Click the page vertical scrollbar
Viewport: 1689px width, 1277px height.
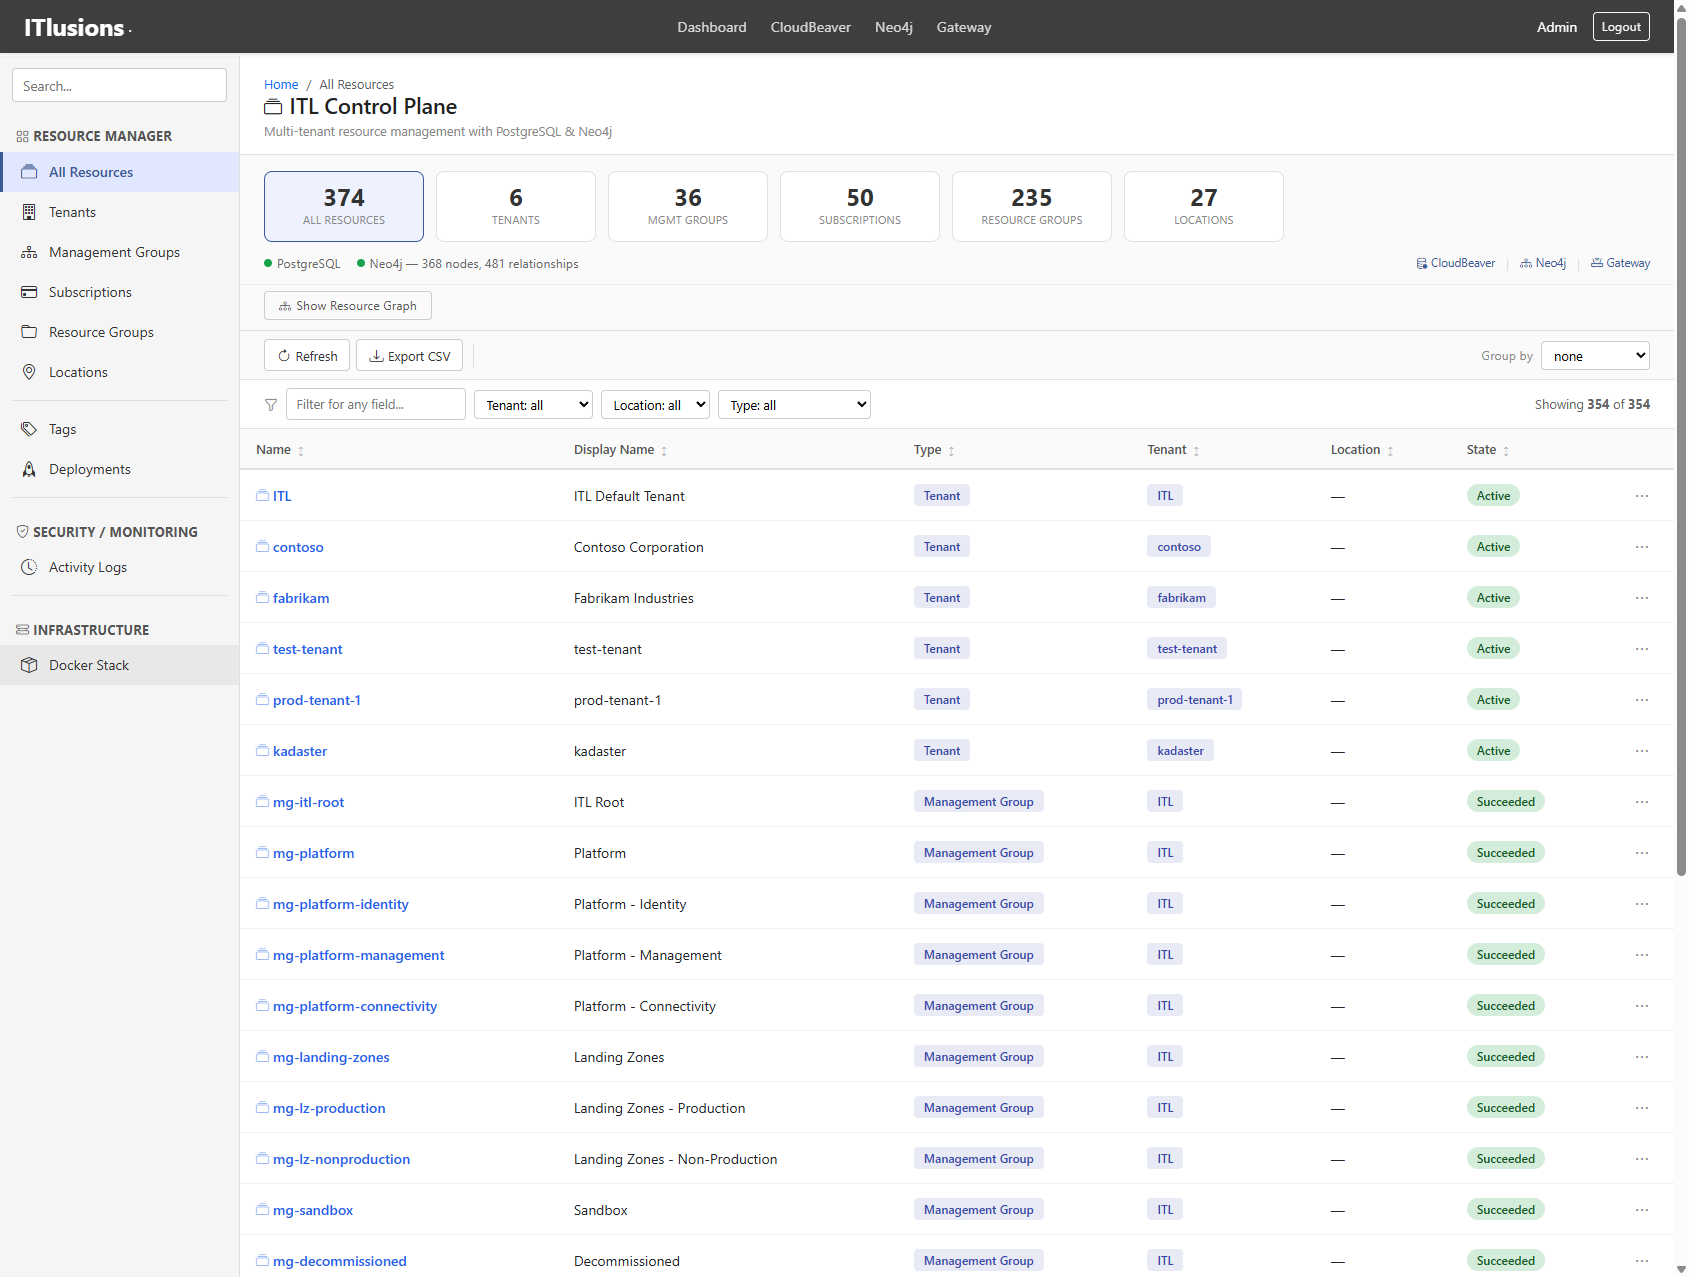(x=1681, y=450)
